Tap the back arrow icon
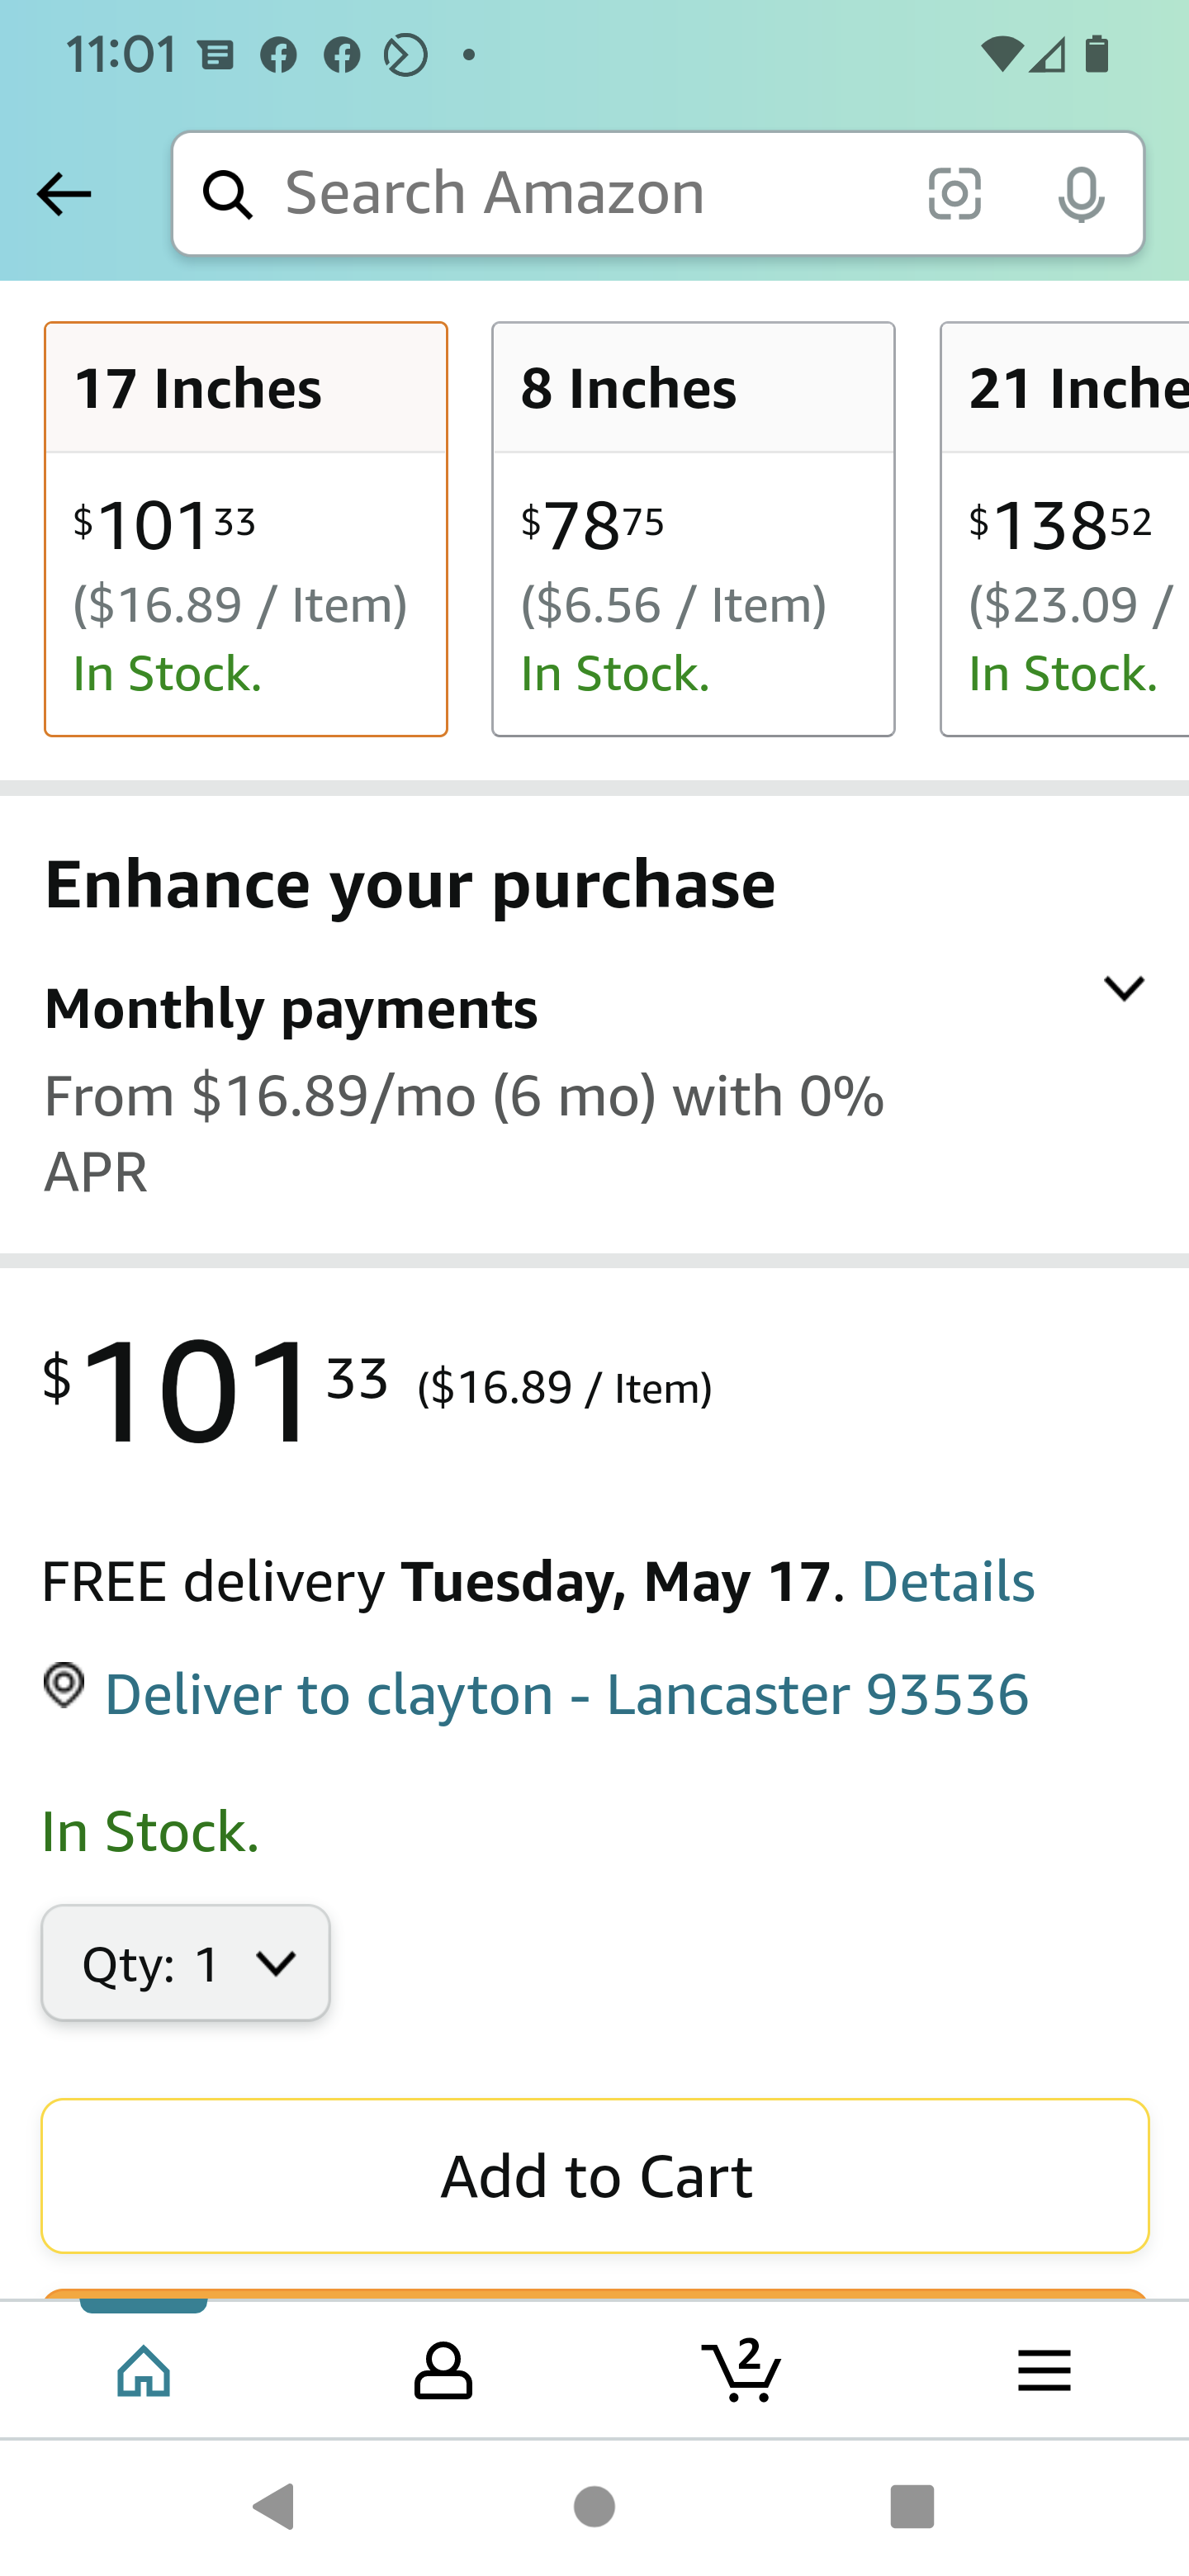The width and height of the screenshot is (1189, 2576). click(64, 194)
